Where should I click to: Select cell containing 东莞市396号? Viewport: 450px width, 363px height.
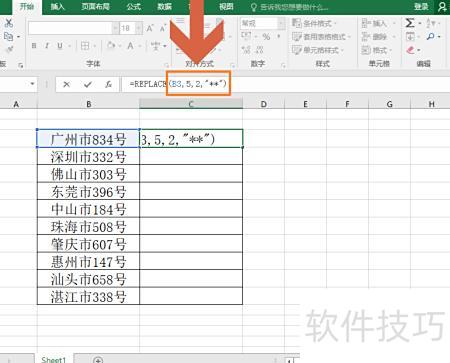point(88,191)
